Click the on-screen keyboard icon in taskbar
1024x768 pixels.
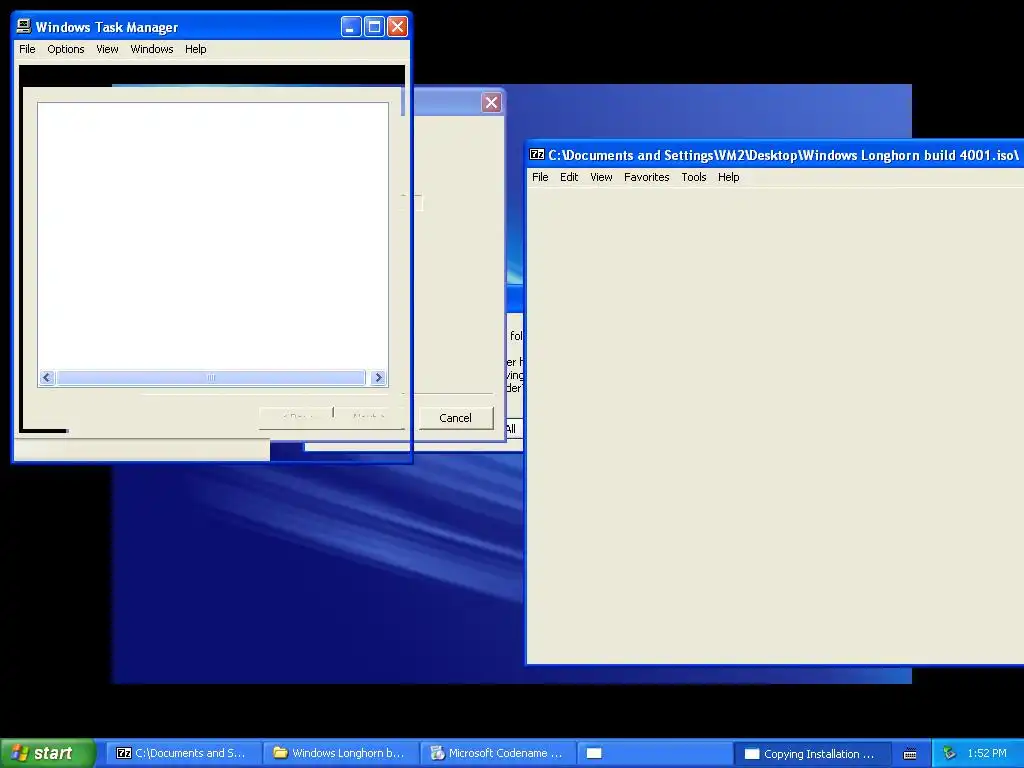point(910,754)
